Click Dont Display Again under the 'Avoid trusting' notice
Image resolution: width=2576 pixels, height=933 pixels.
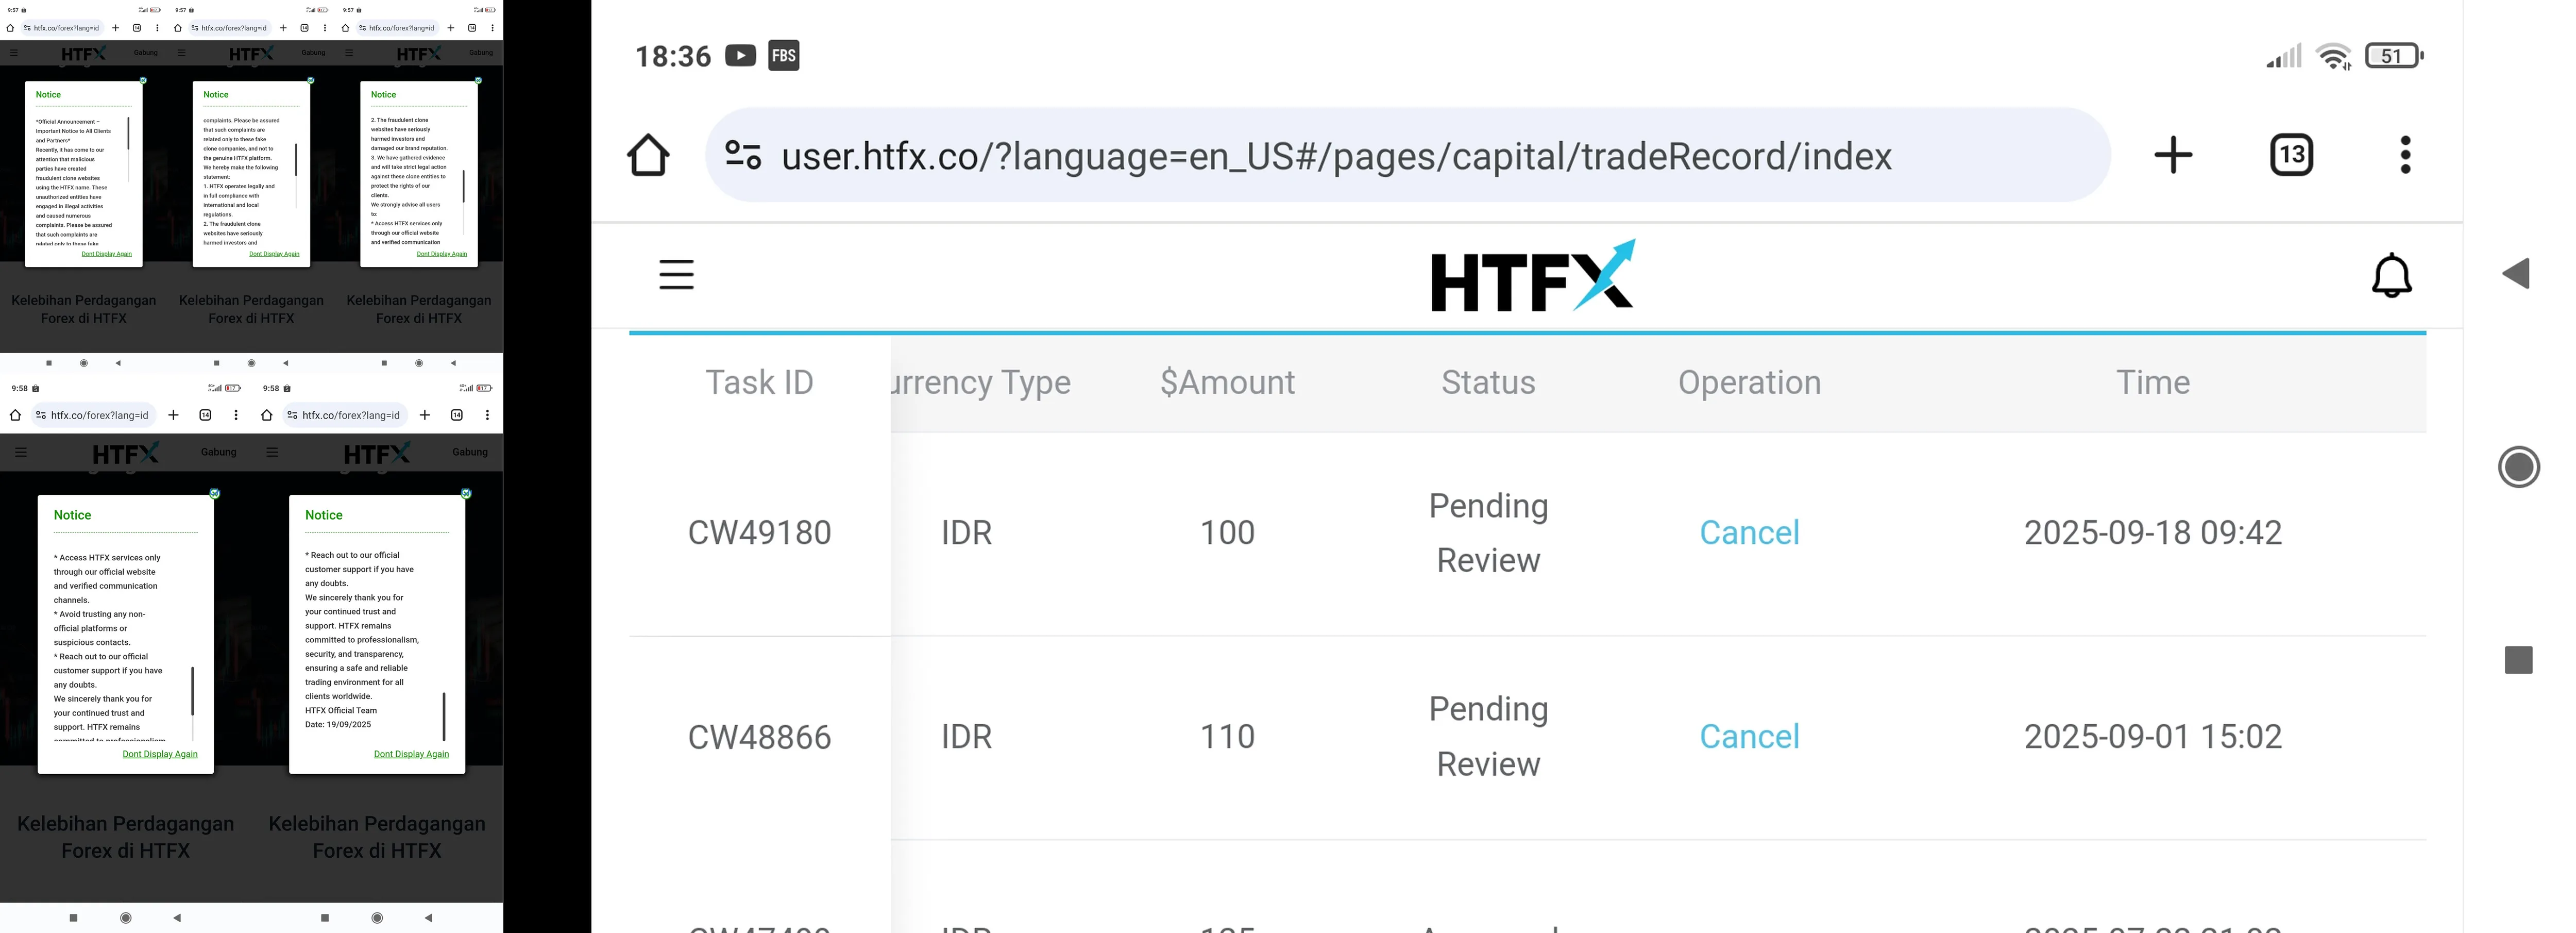pos(160,754)
